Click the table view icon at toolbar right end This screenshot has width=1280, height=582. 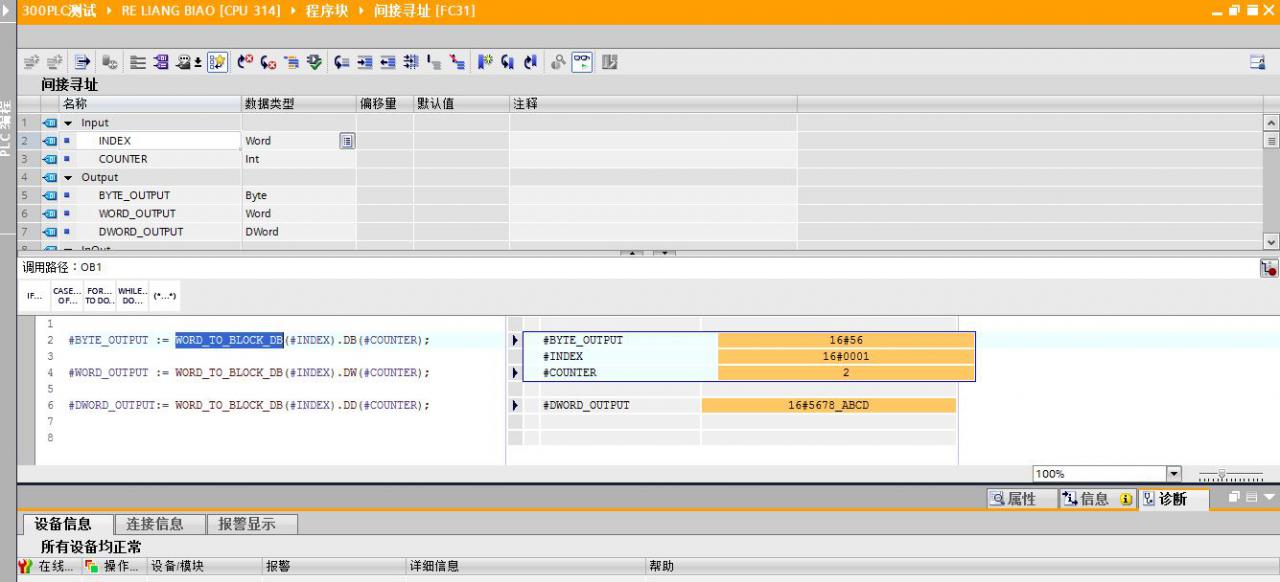1258,63
